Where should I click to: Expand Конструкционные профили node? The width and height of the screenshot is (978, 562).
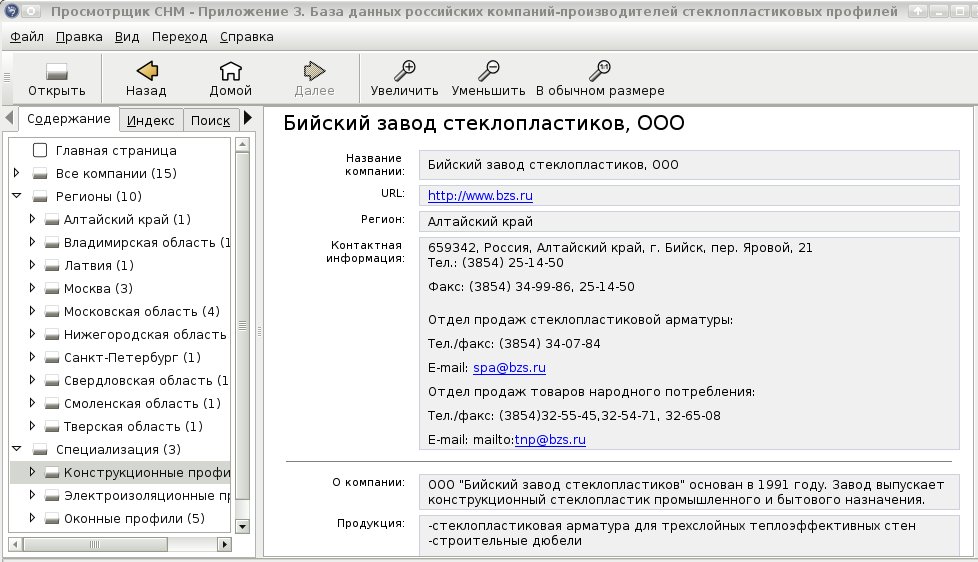pos(32,472)
